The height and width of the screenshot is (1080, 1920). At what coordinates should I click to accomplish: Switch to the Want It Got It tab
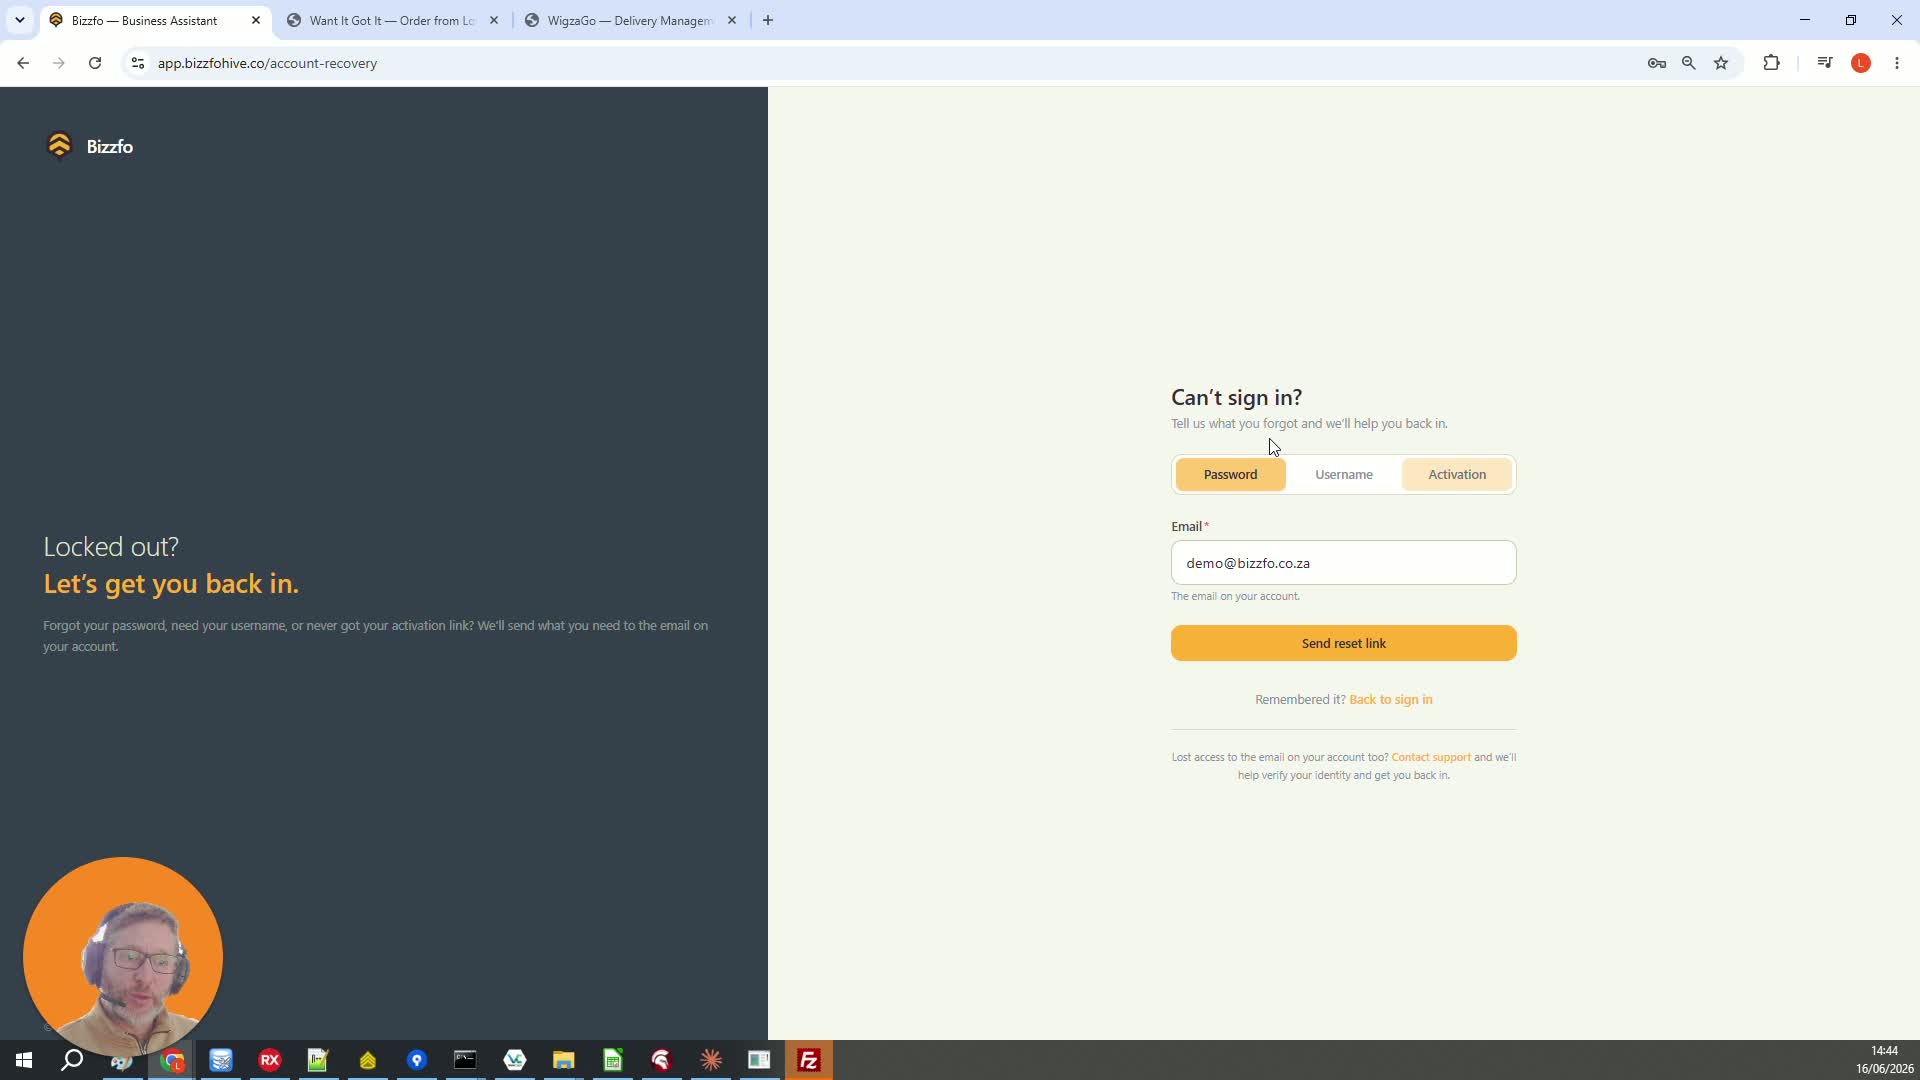392,20
